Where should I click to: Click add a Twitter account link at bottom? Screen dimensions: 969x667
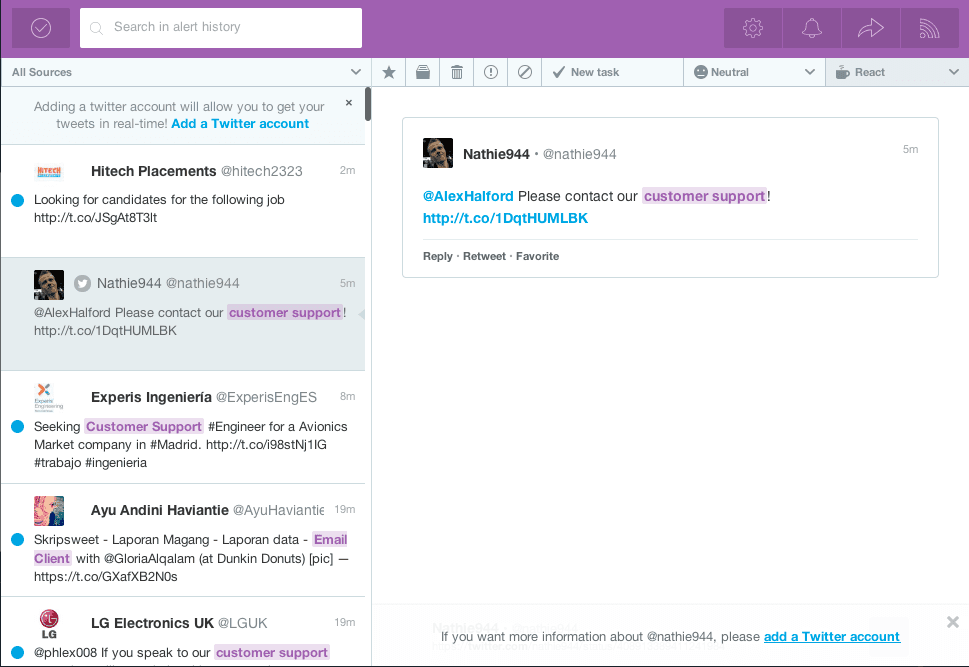pyautogui.click(x=832, y=637)
